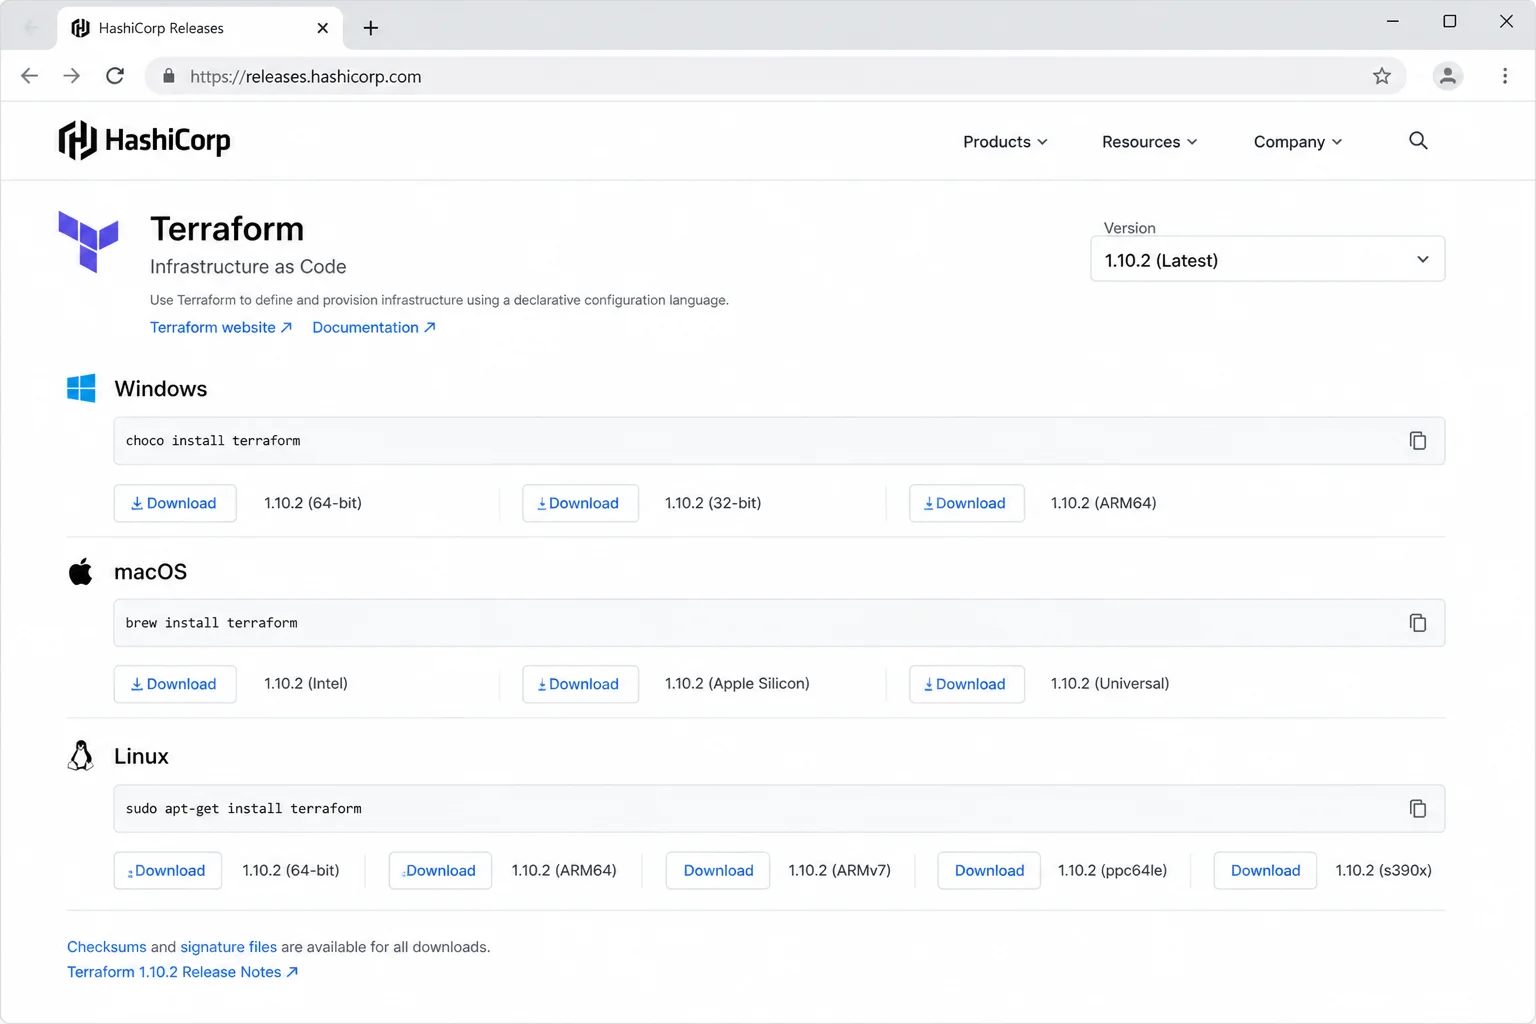
Task: Open Terraform 1.10.2 Release Notes
Action: (183, 972)
